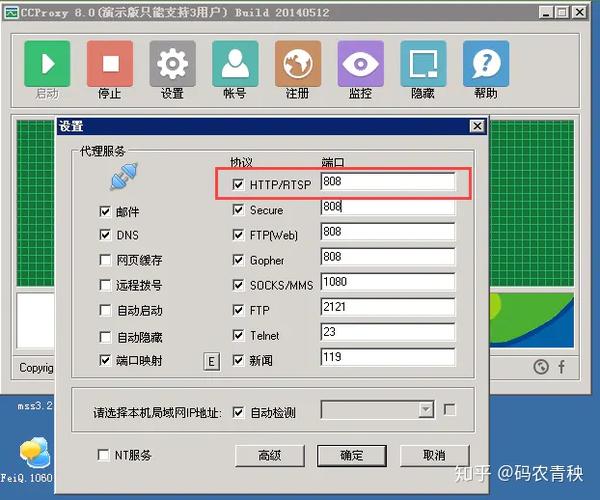The image size is (600, 500).
Task: Click the circular clock icon in status bar
Action: pos(541,367)
